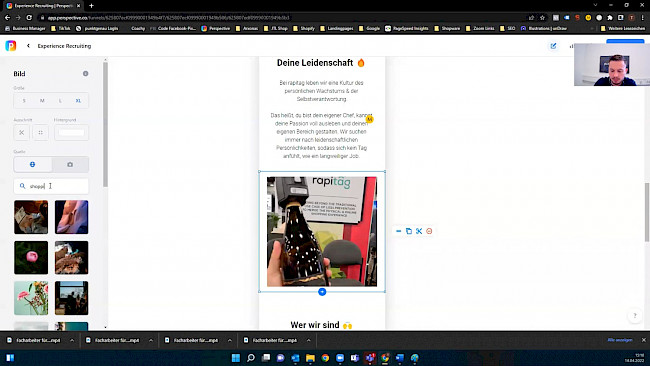Select image size M
650x366 pixels.
pos(42,101)
